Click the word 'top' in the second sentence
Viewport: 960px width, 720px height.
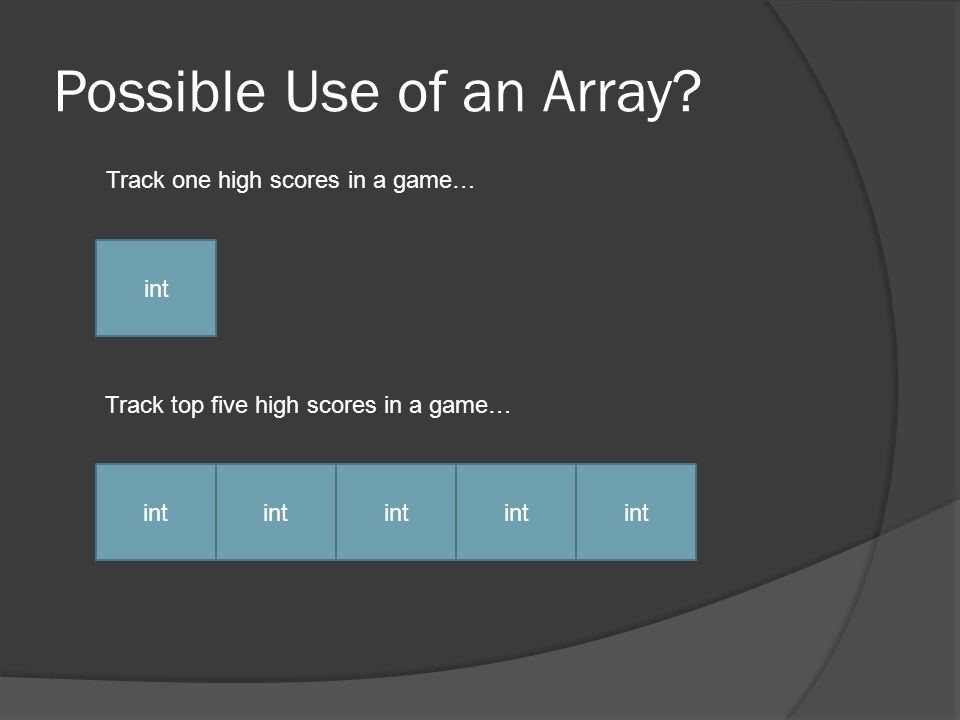pos(187,407)
